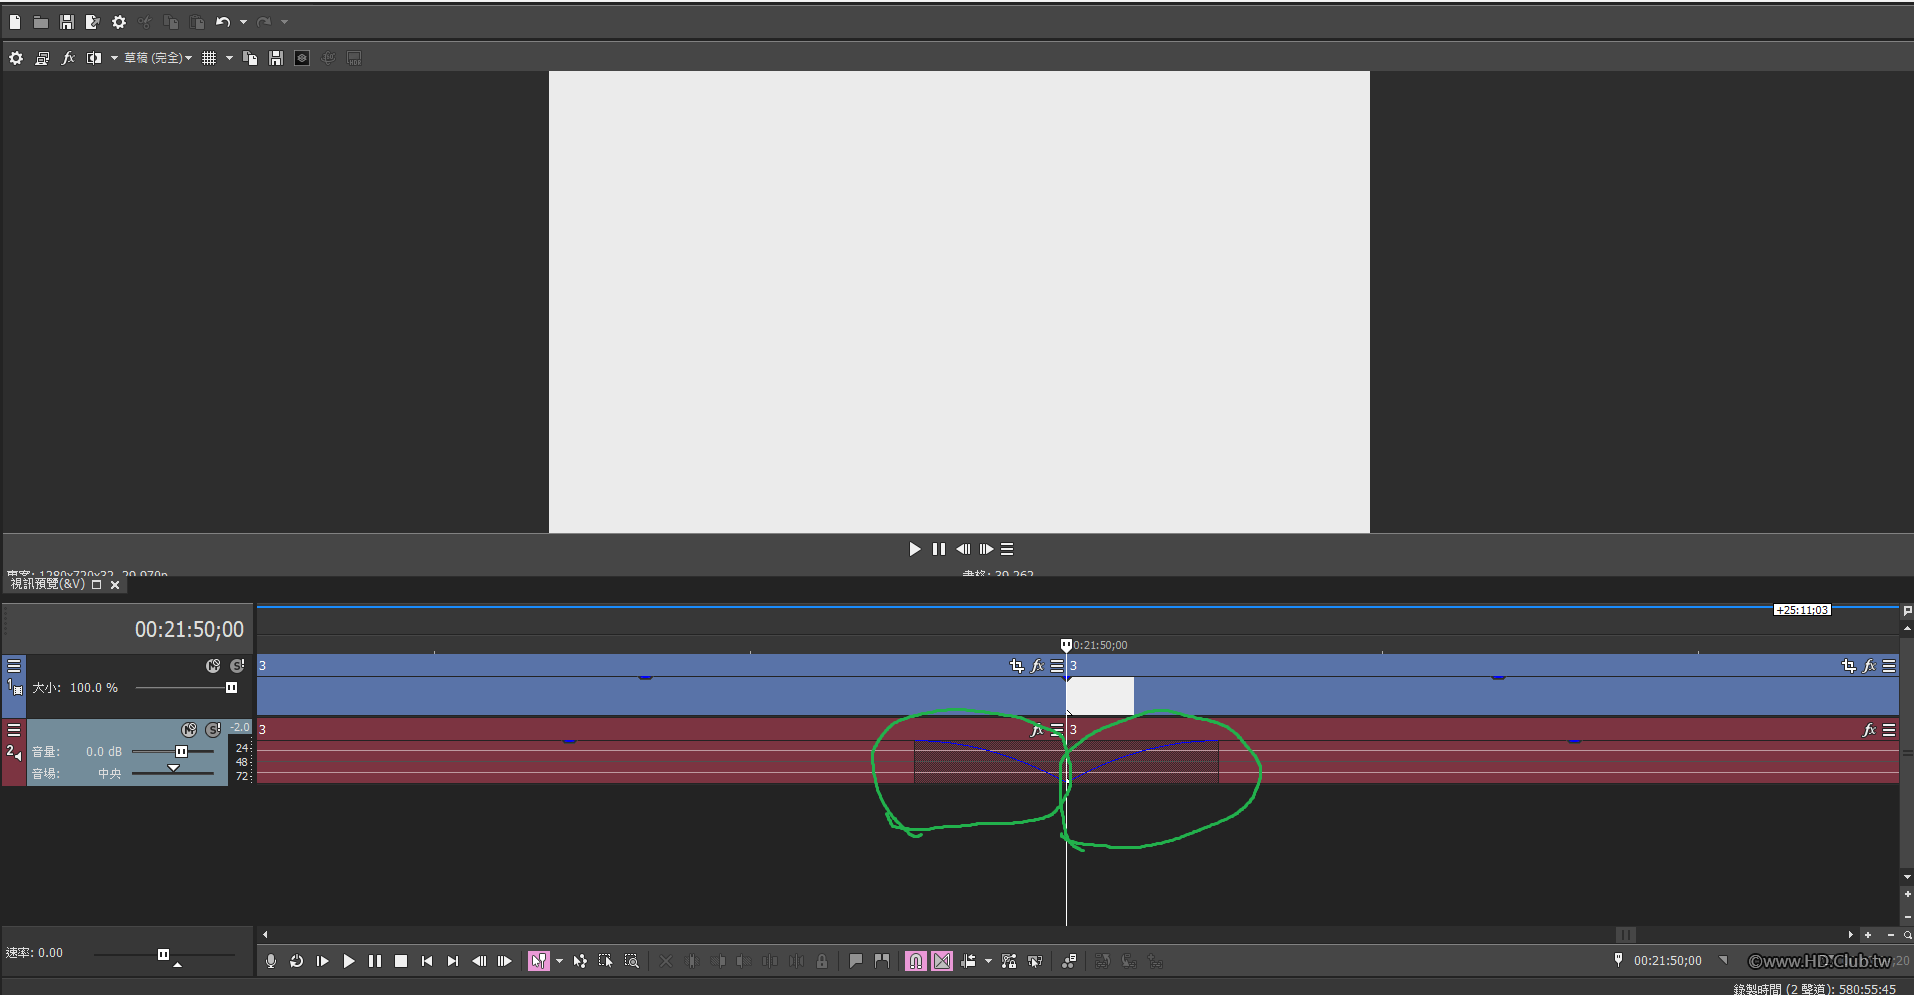Viewport: 1914px width, 995px height.
Task: Expand preview quality 草稿 (完全) dropdown
Action: 158,58
